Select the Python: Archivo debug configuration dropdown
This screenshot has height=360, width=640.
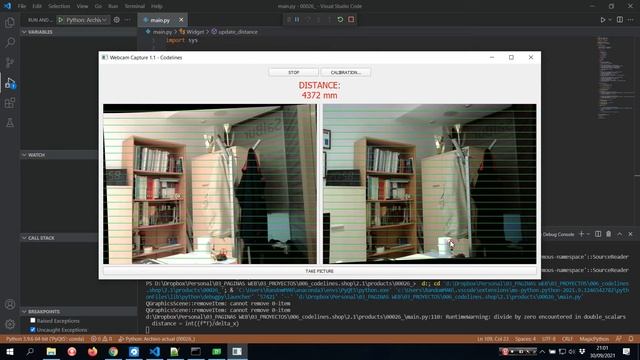87,20
